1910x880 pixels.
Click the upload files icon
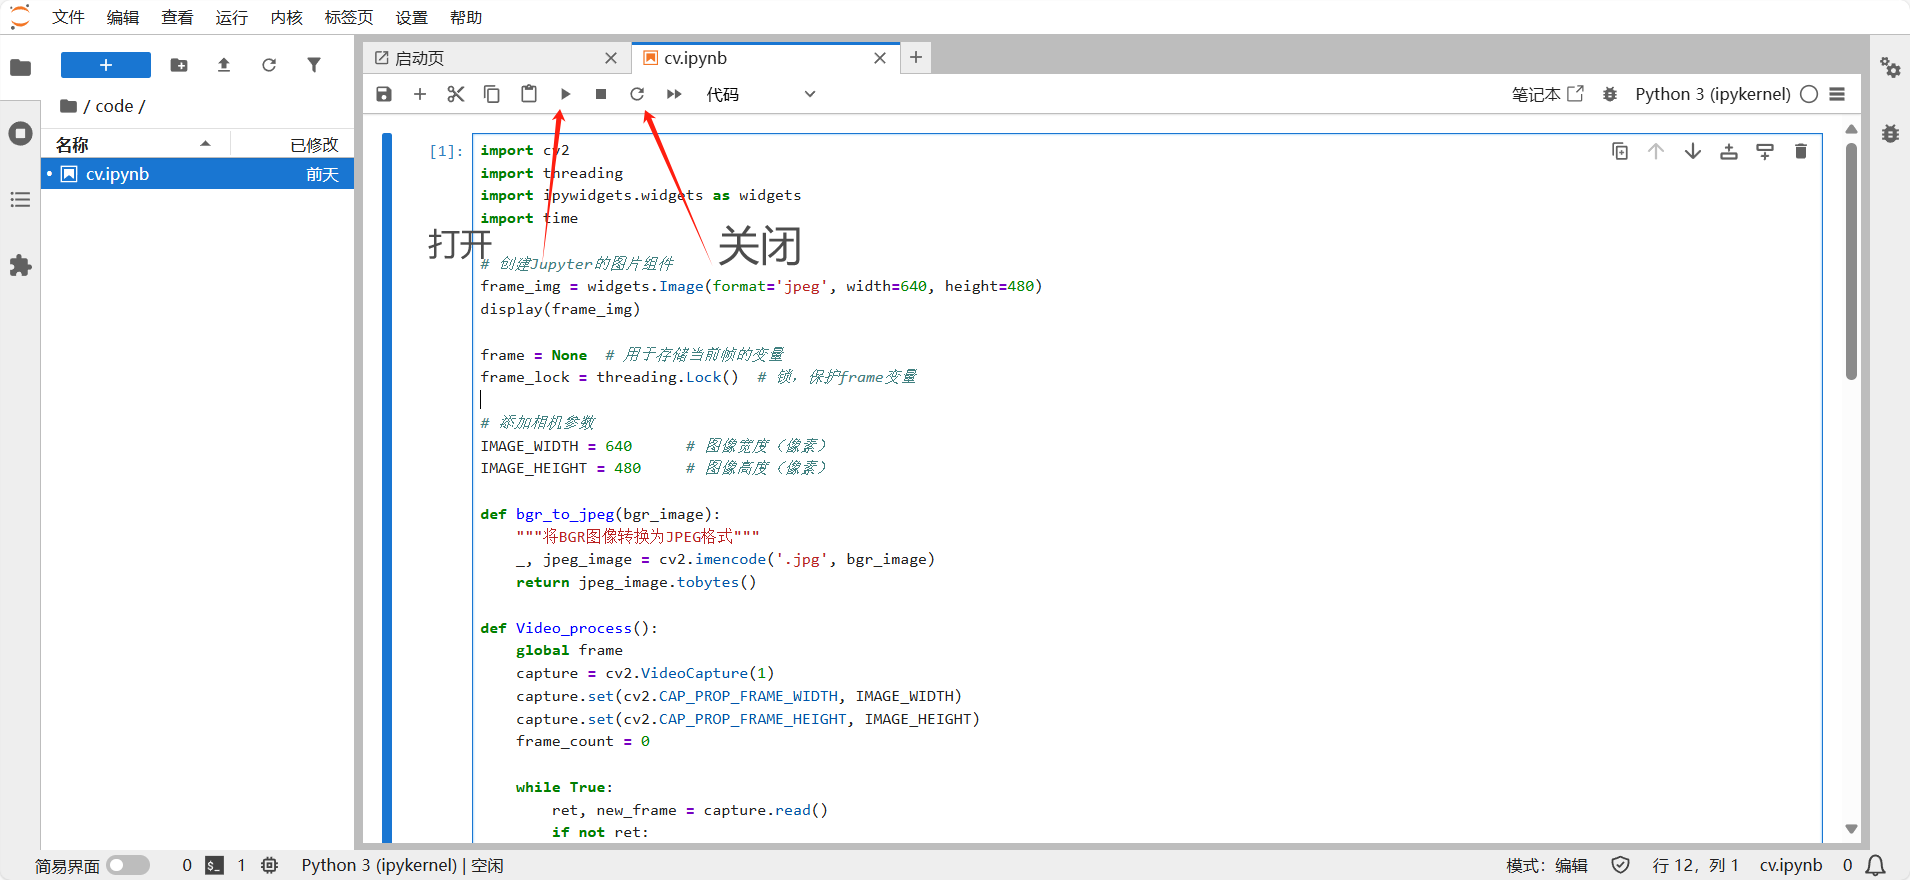(x=224, y=65)
